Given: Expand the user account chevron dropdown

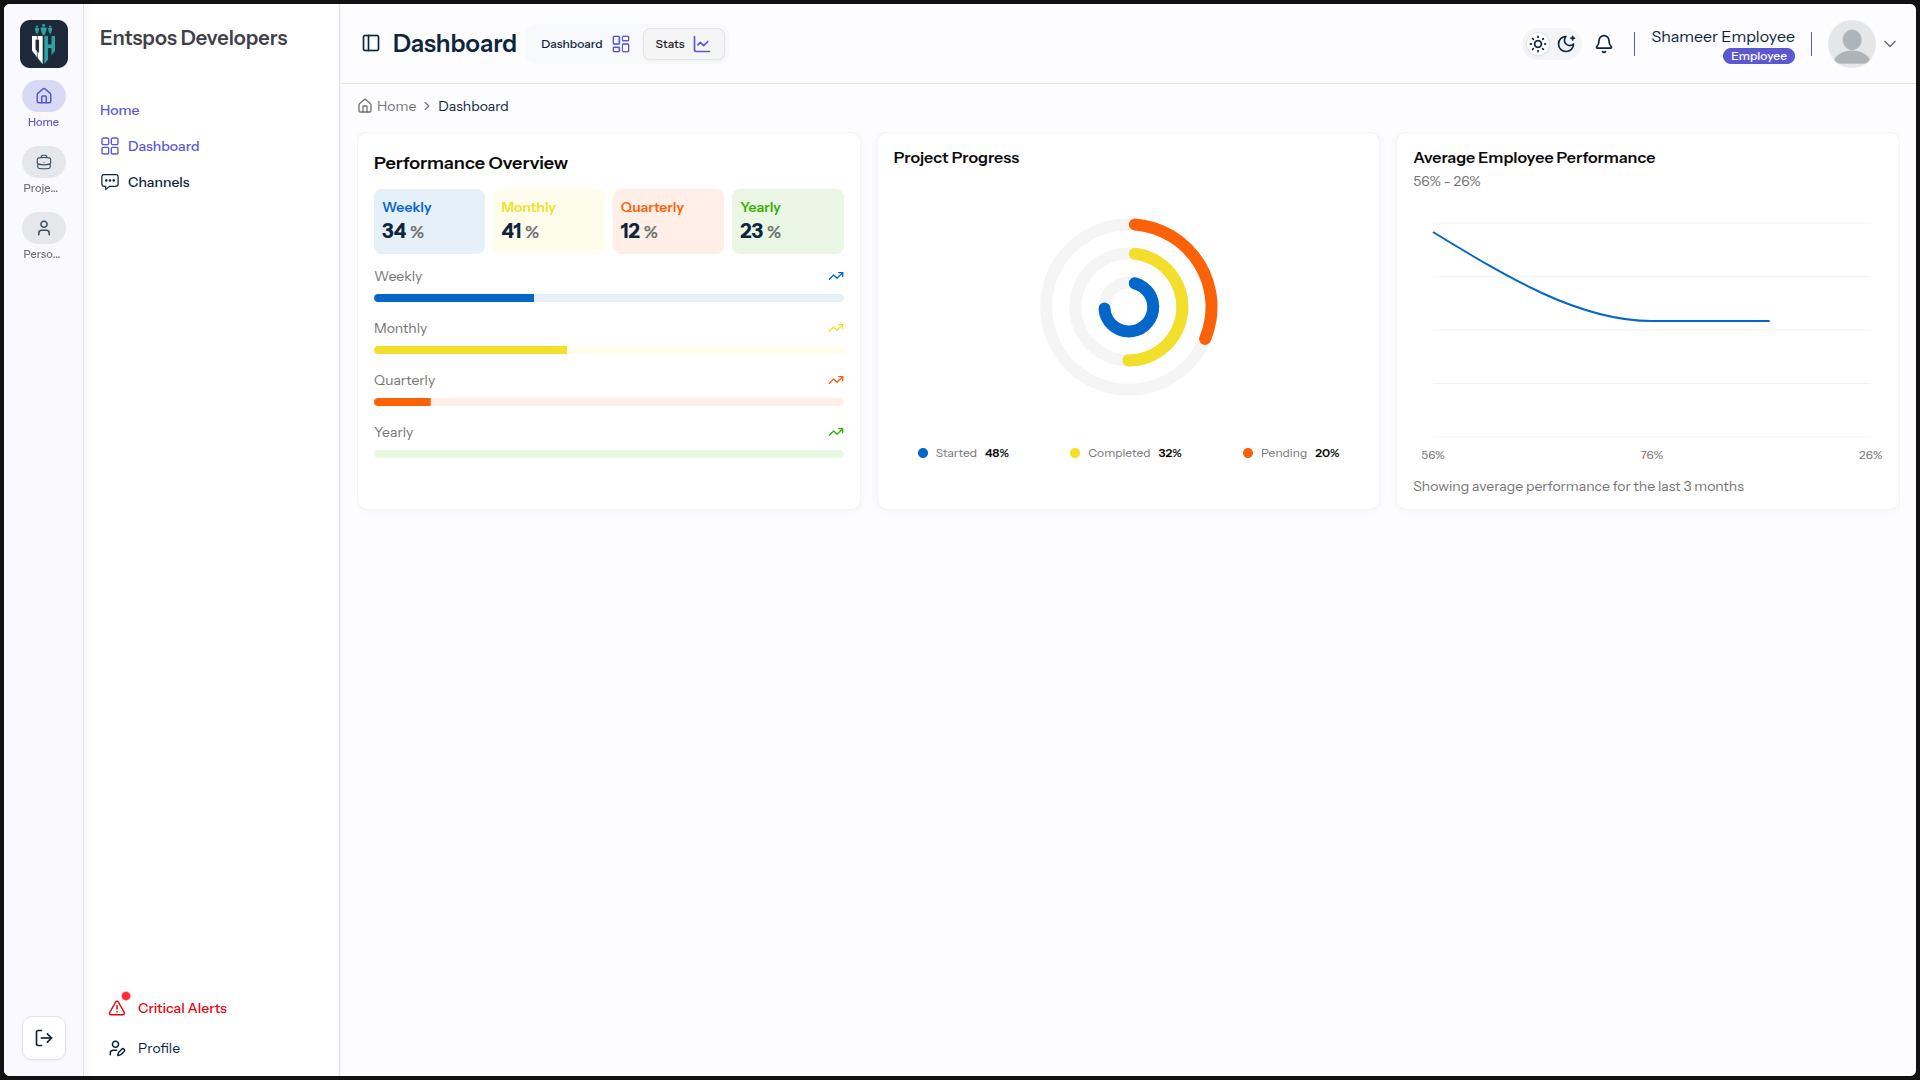Looking at the screenshot, I should (x=1890, y=44).
